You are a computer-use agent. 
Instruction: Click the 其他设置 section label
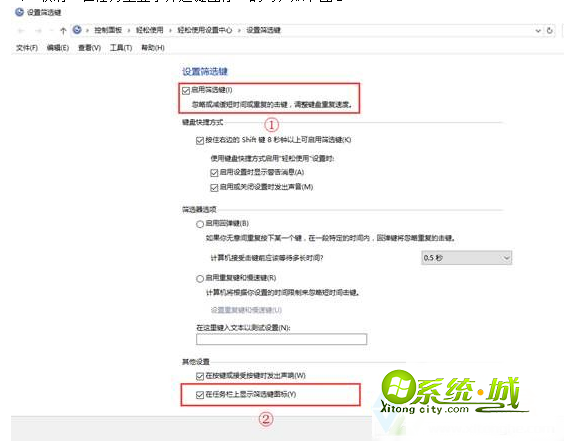tap(196, 362)
